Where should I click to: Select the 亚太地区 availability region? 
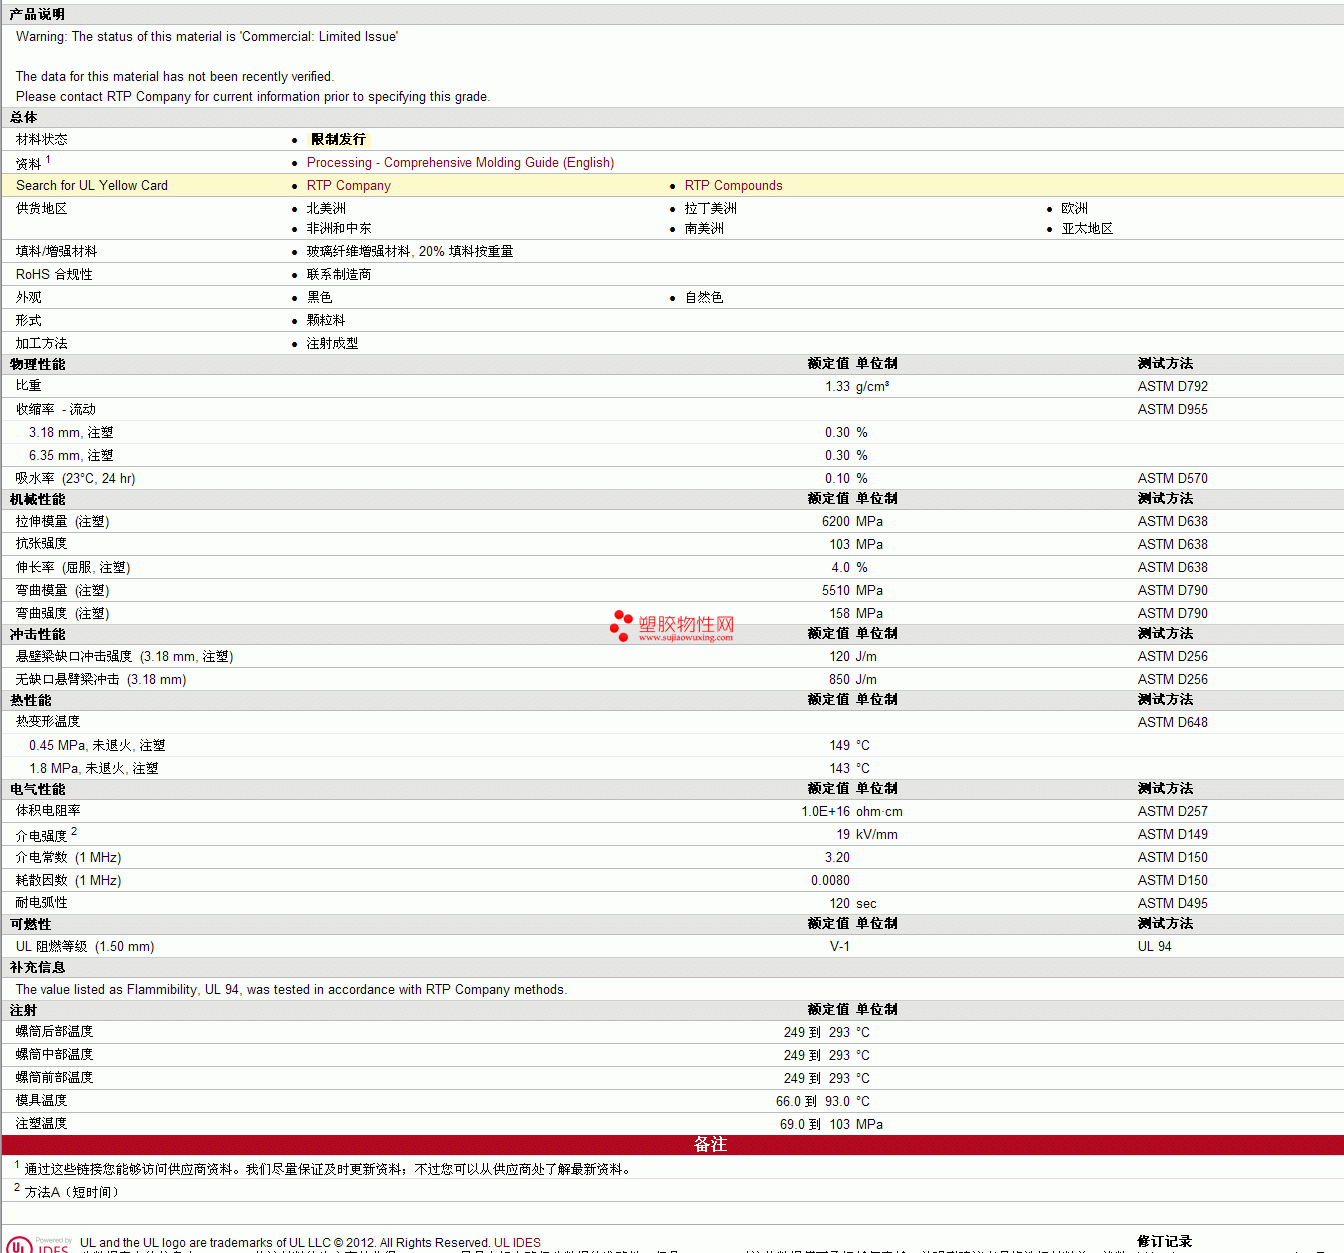[1087, 228]
